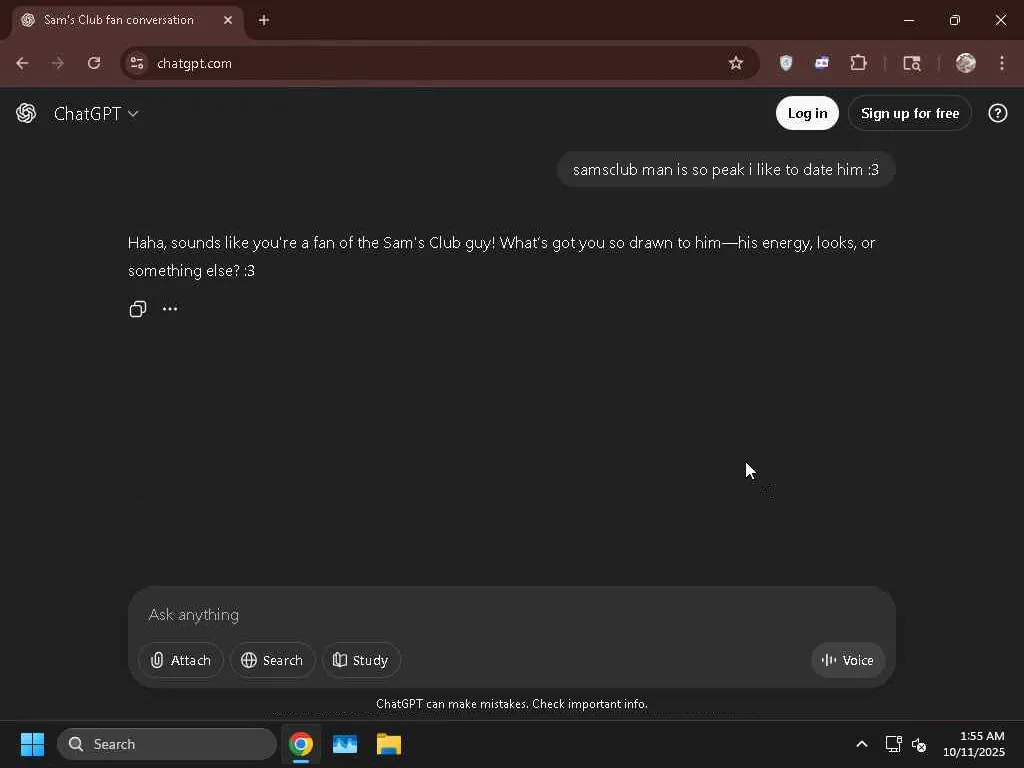Screen dimensions: 1024x768
Task: Open the Chrome profile avatar
Action: (965, 63)
